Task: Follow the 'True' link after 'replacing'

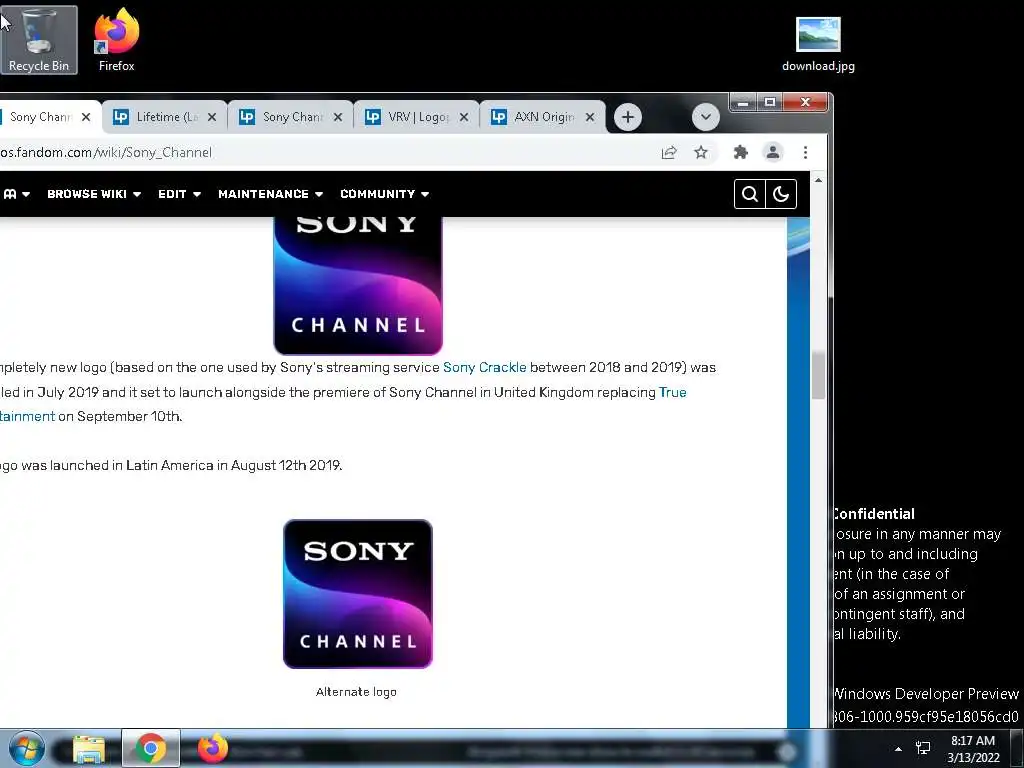Action: 673,392
